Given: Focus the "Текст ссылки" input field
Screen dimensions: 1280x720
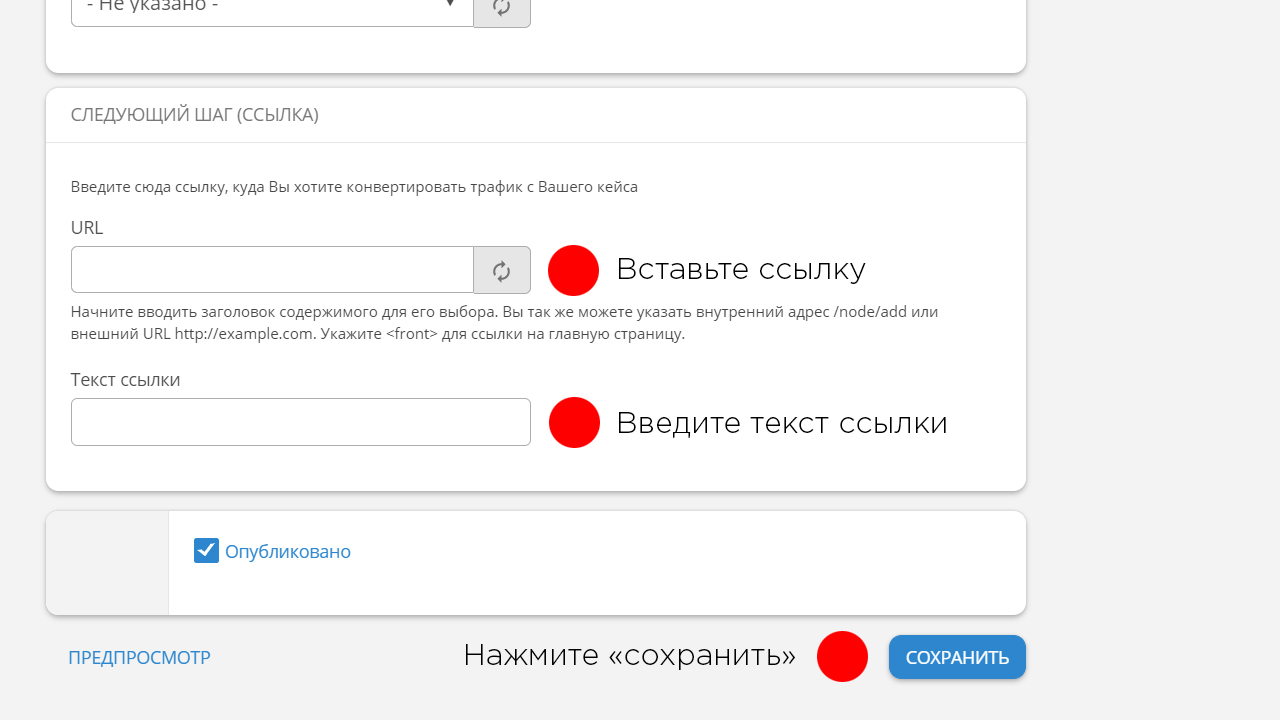Looking at the screenshot, I should coord(301,422).
